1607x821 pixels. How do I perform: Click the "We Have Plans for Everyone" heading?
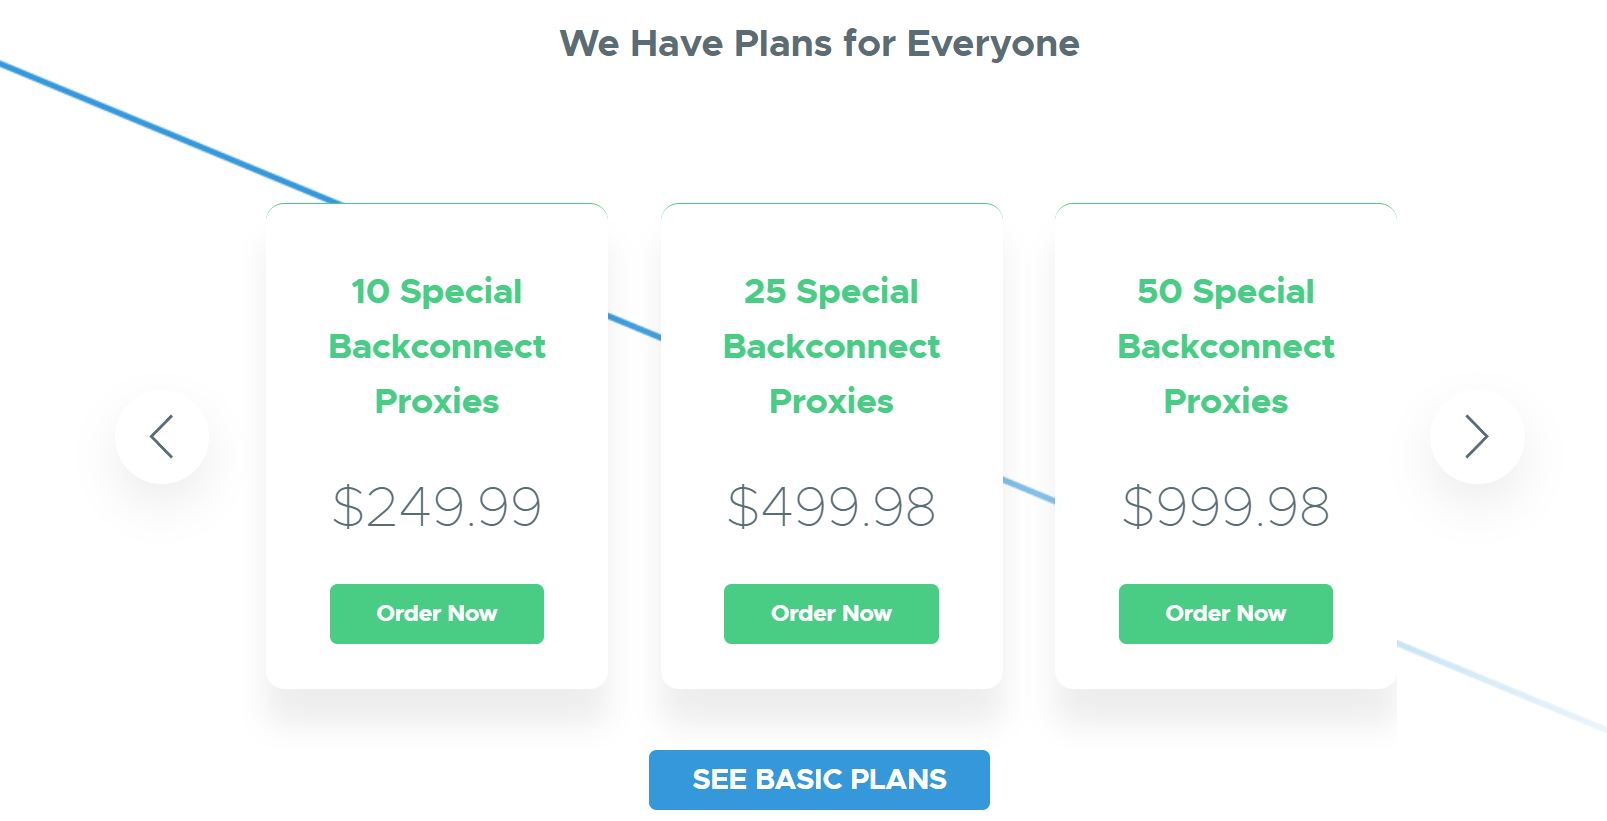click(819, 44)
